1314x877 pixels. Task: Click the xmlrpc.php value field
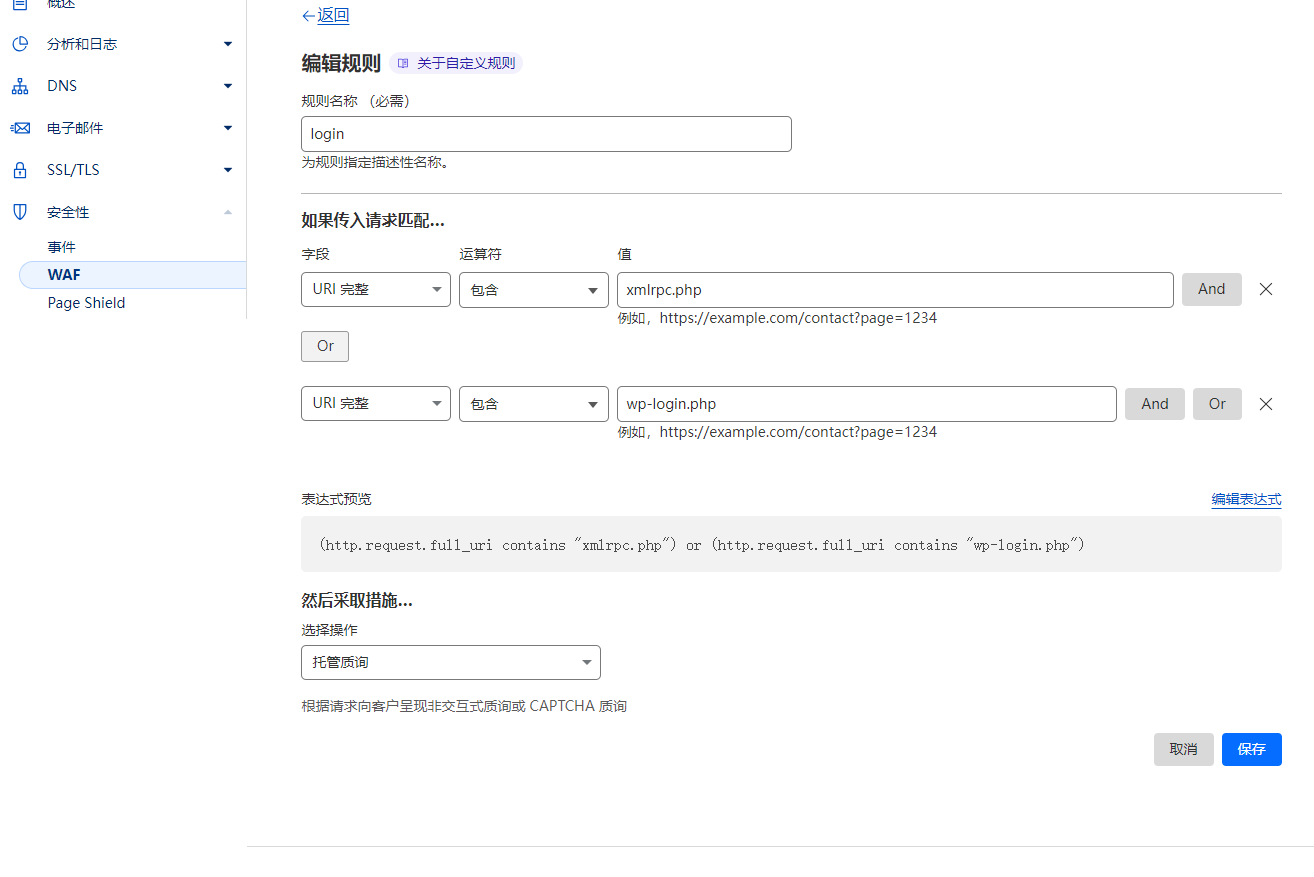click(x=895, y=290)
